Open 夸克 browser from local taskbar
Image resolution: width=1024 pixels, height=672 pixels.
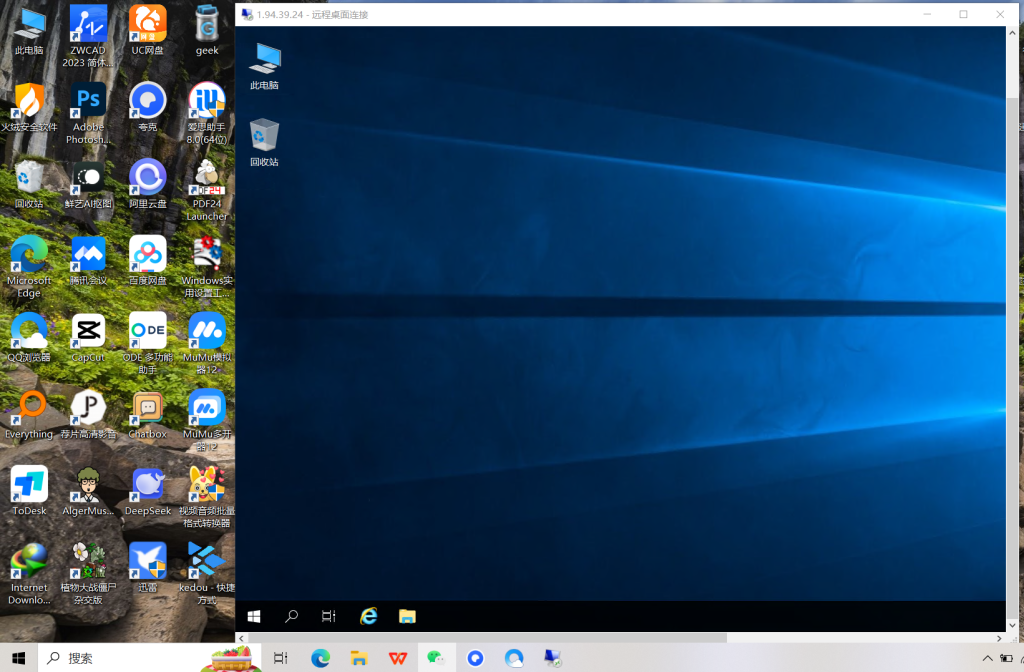coord(475,658)
